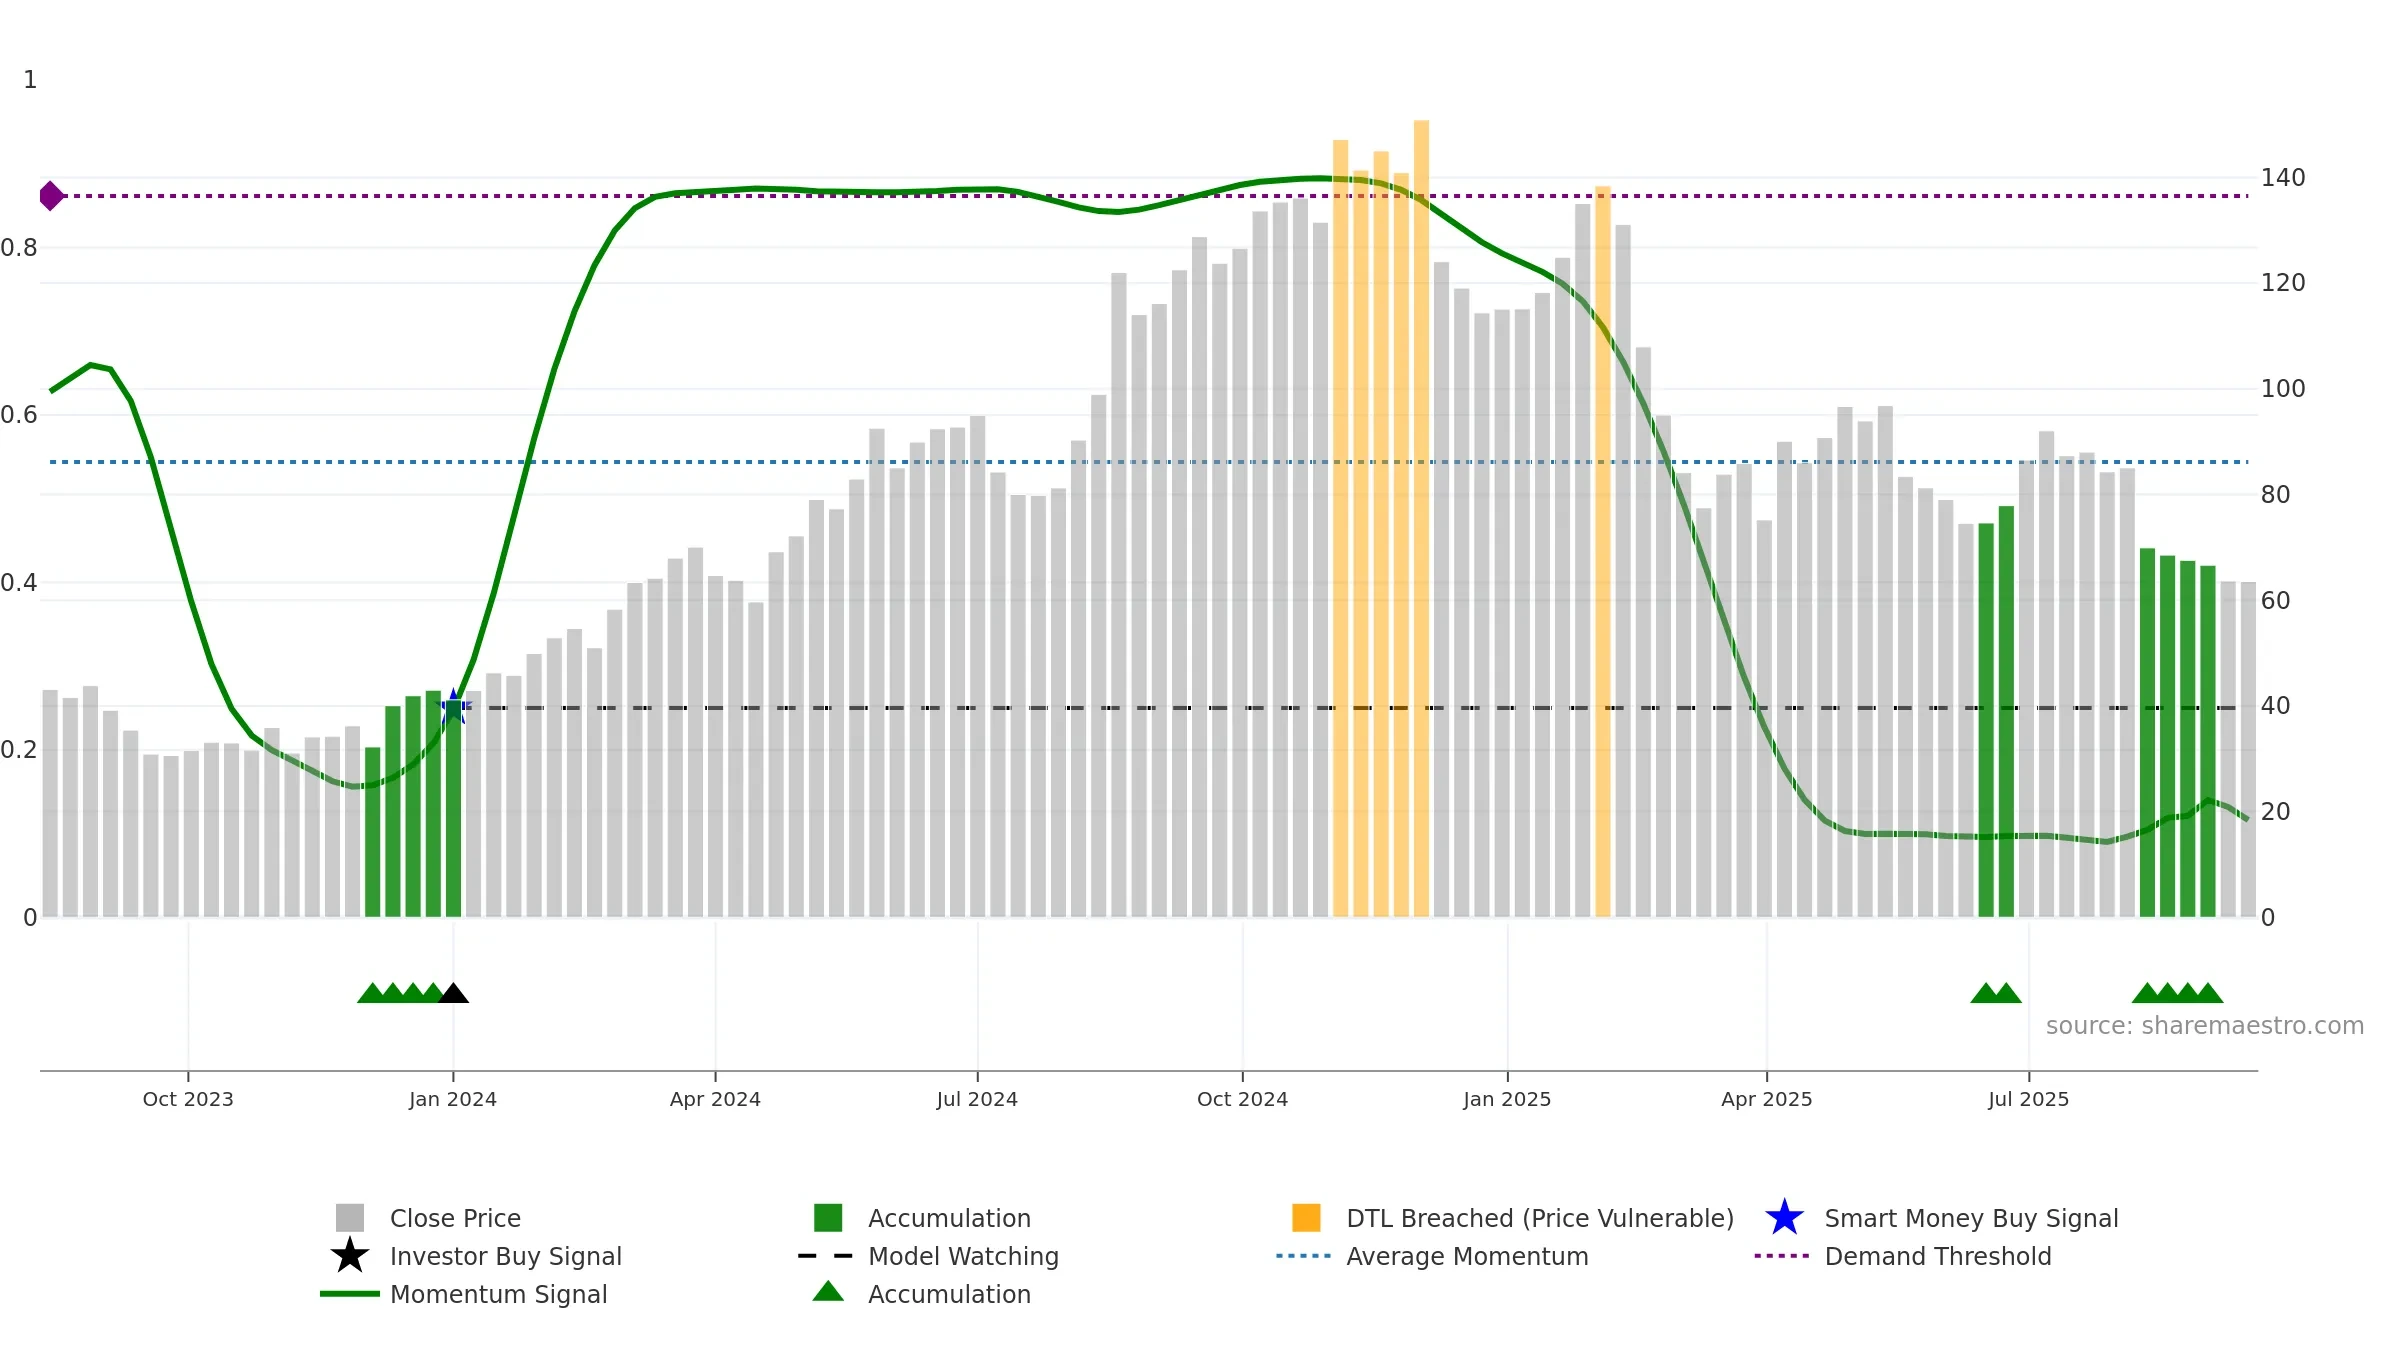Toggle the Model Watching legend entry

tap(929, 1256)
